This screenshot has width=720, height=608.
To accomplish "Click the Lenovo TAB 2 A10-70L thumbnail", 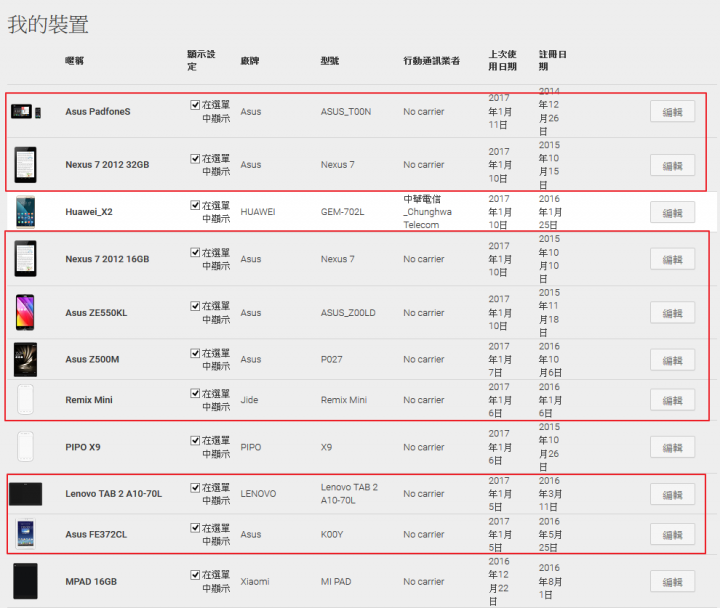I will coord(26,494).
